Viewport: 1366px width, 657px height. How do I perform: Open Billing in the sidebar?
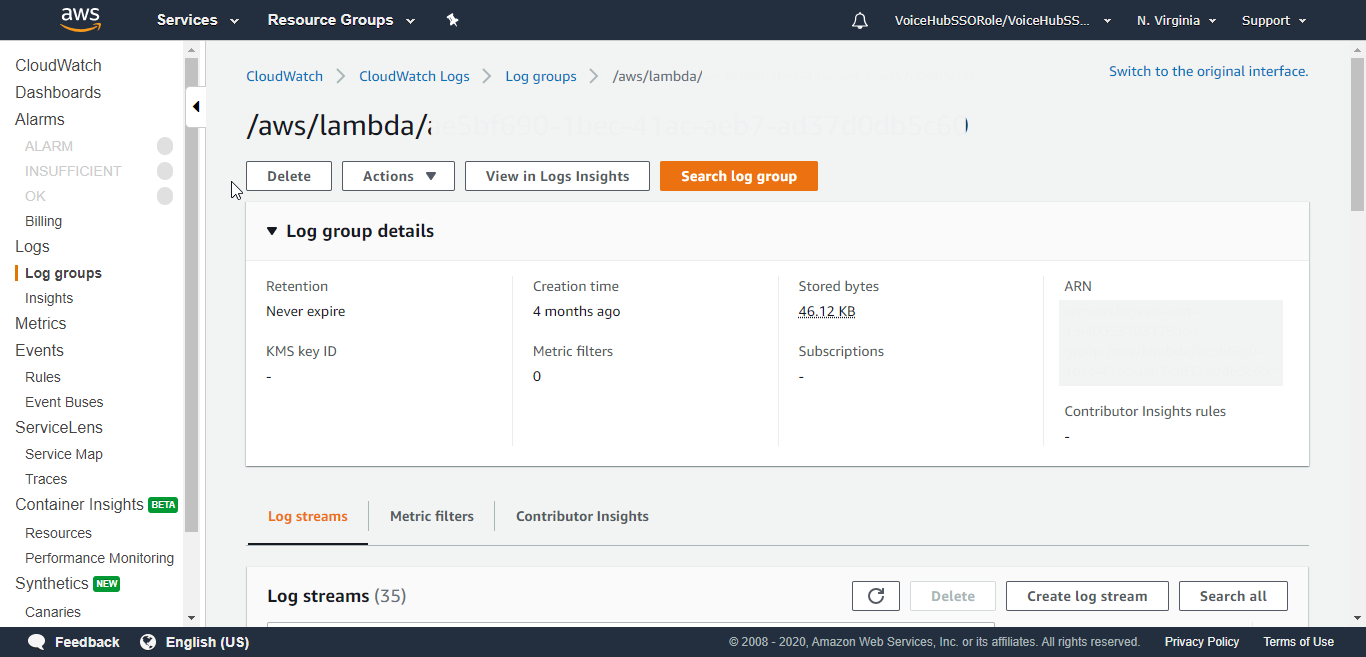[x=43, y=221]
